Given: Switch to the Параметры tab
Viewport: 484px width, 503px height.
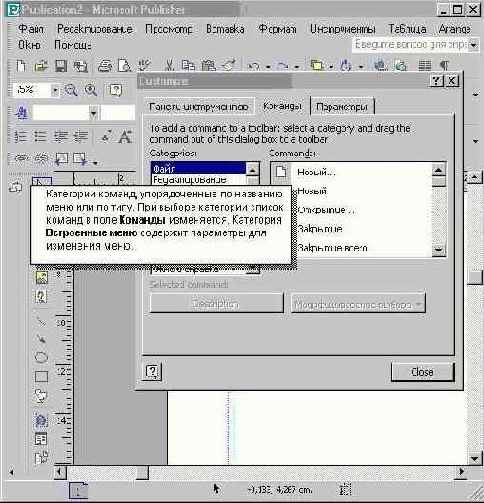Looking at the screenshot, I should 342,107.
